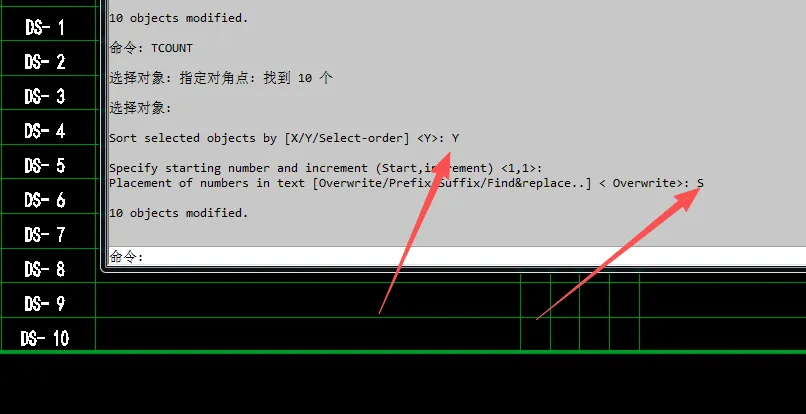Viewport: 806px width, 414px height.
Task: Click the last '10 objects modified.' line
Action: (x=179, y=213)
